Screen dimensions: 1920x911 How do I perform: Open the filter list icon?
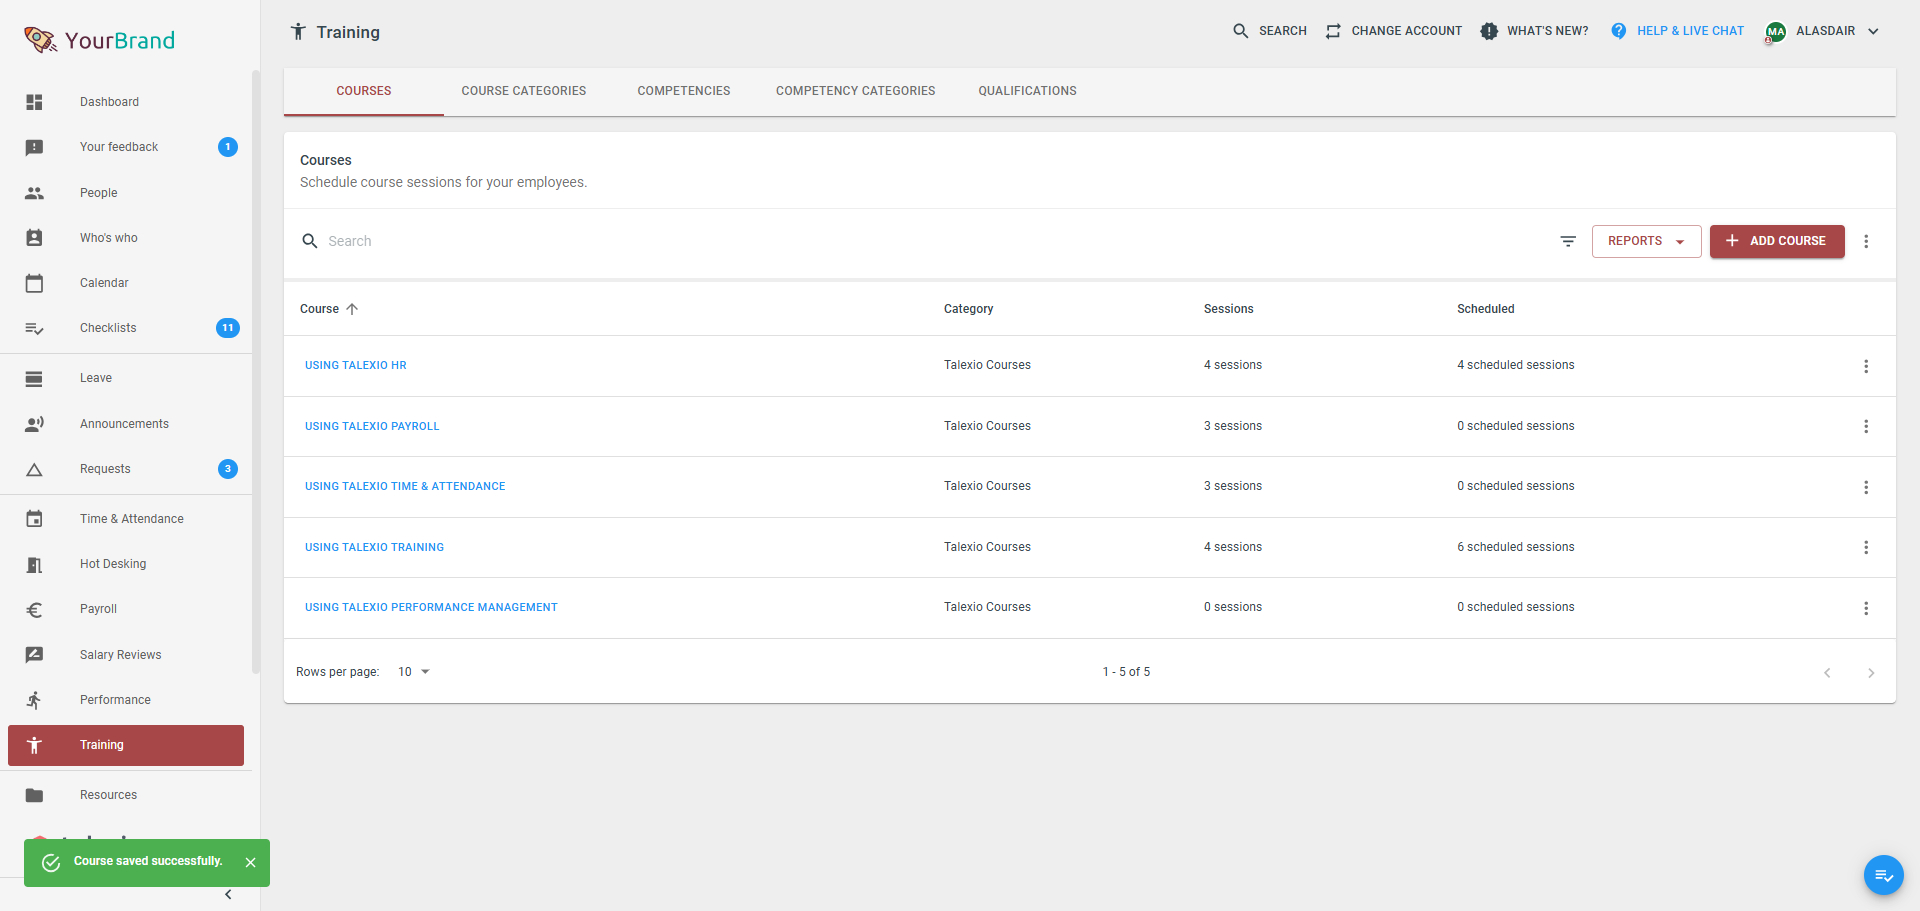pyautogui.click(x=1568, y=241)
